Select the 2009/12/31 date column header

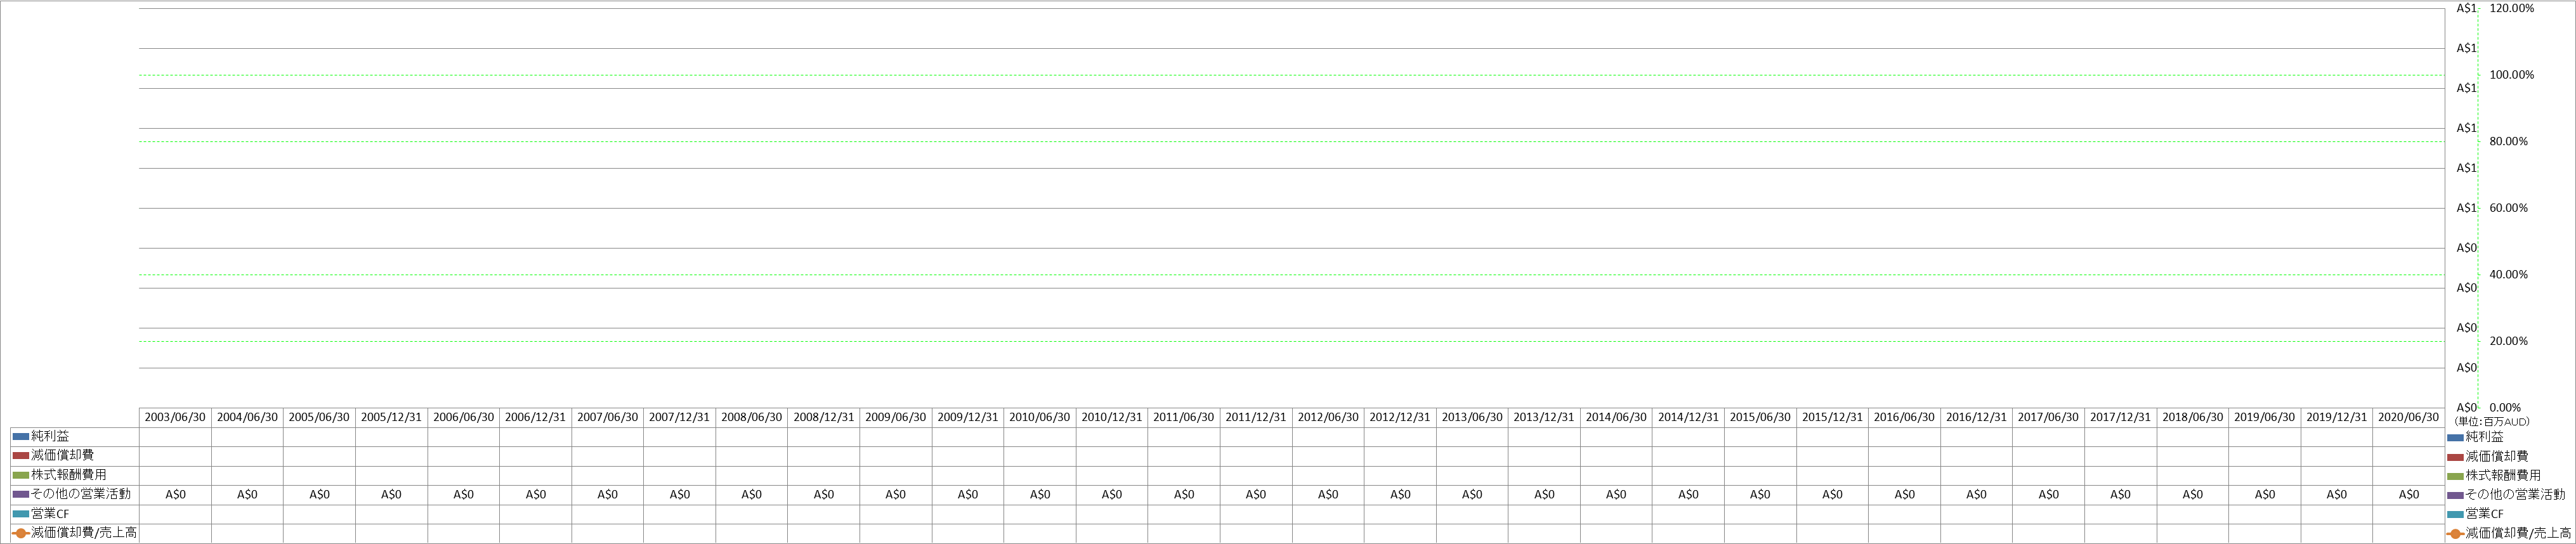coord(967,417)
